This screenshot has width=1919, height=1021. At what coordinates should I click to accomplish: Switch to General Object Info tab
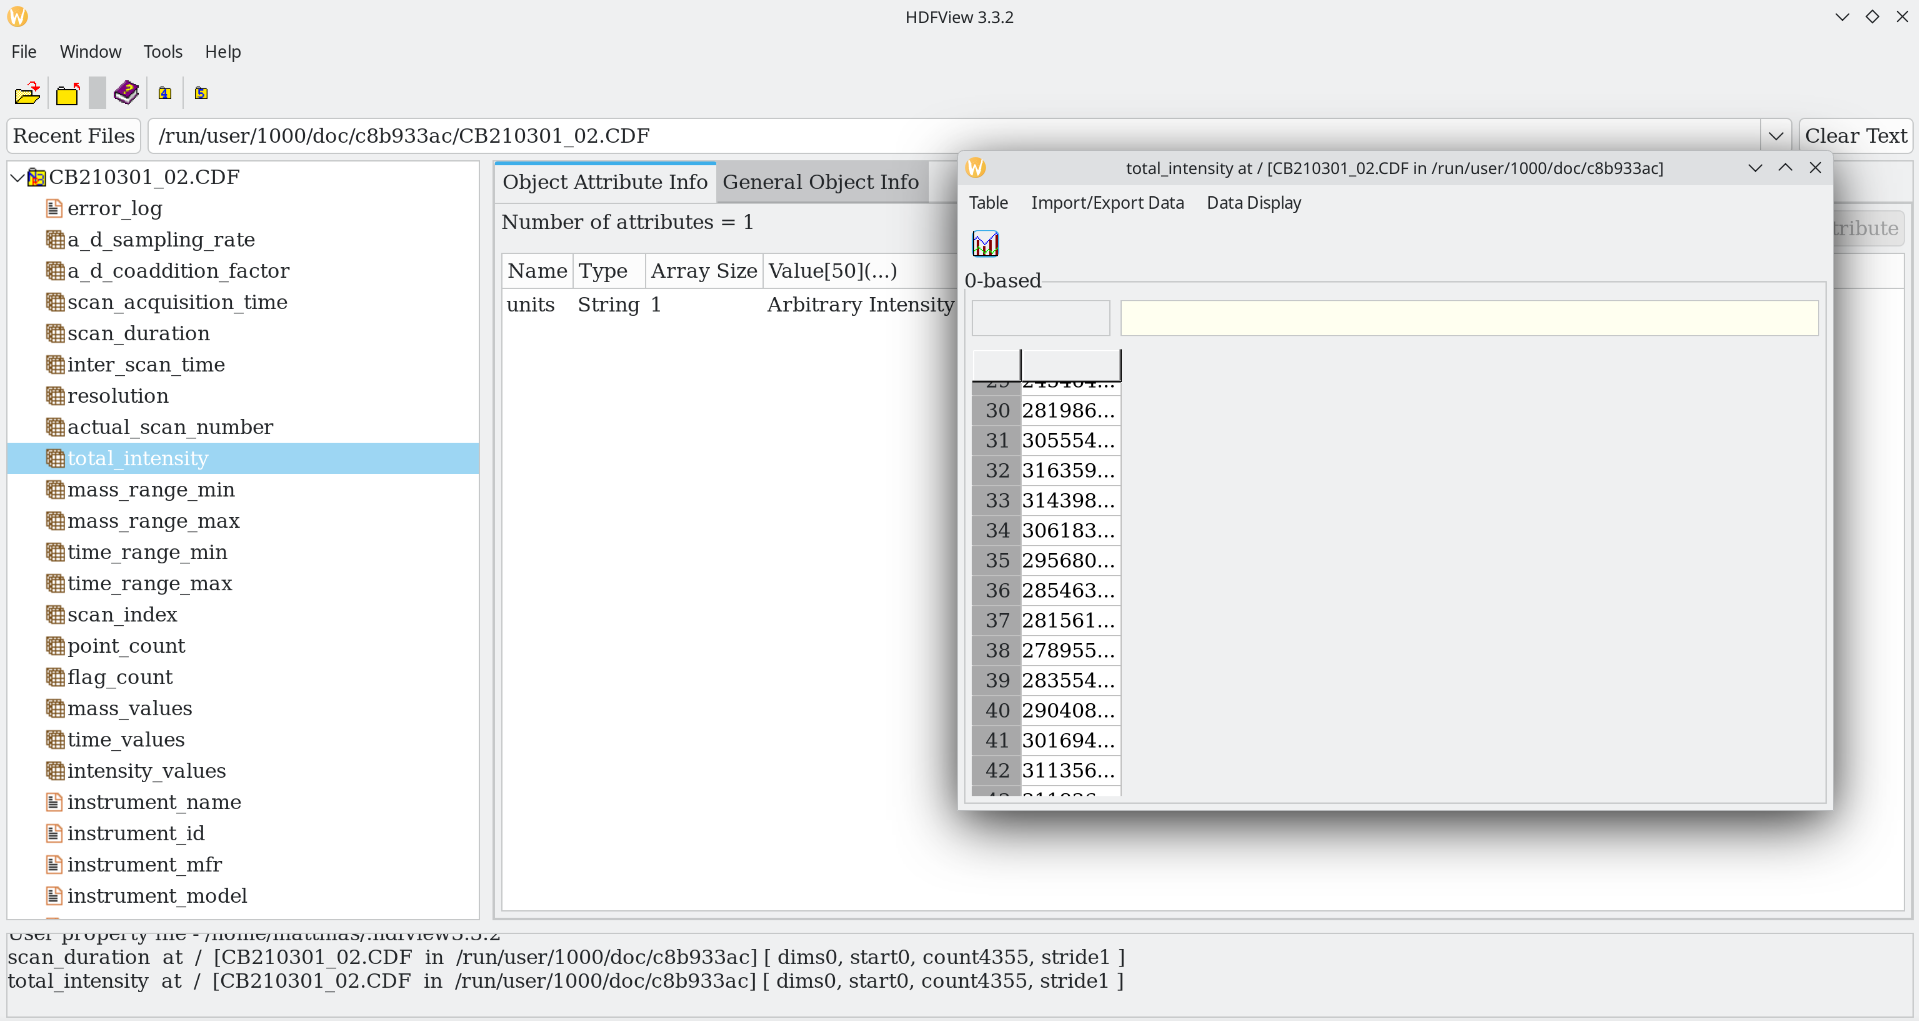tap(820, 182)
